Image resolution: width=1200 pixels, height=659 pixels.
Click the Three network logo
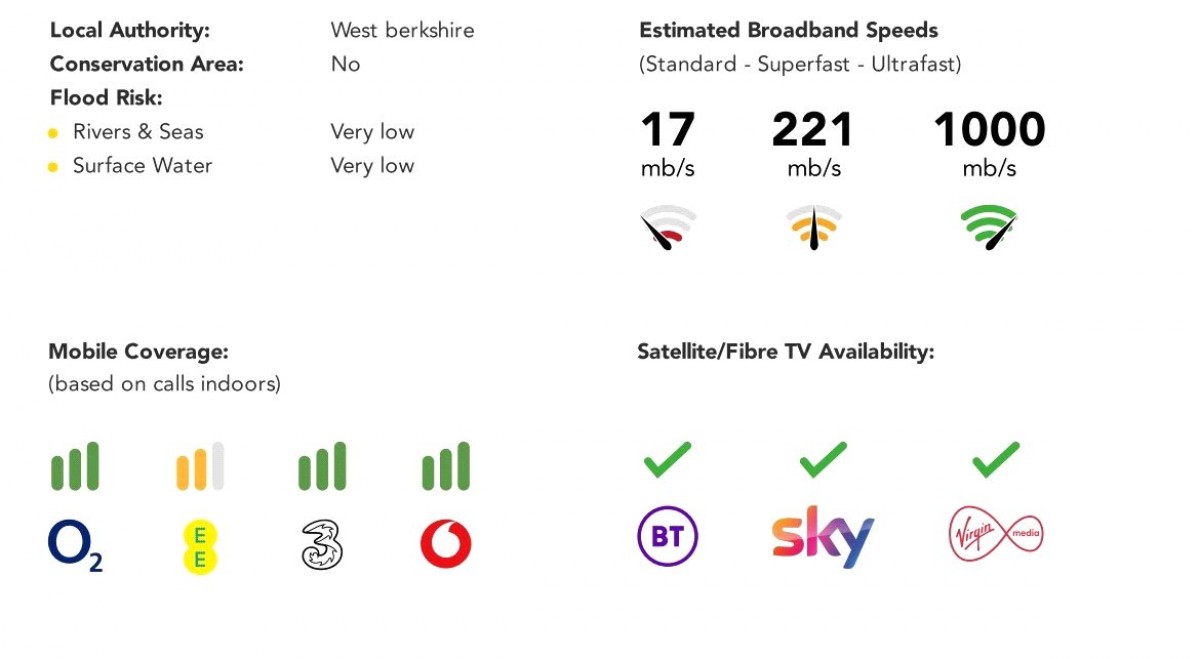322,545
